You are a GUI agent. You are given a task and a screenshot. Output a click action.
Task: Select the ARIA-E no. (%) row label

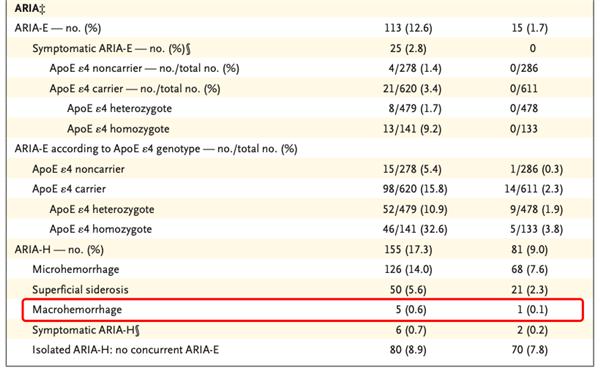click(x=58, y=28)
